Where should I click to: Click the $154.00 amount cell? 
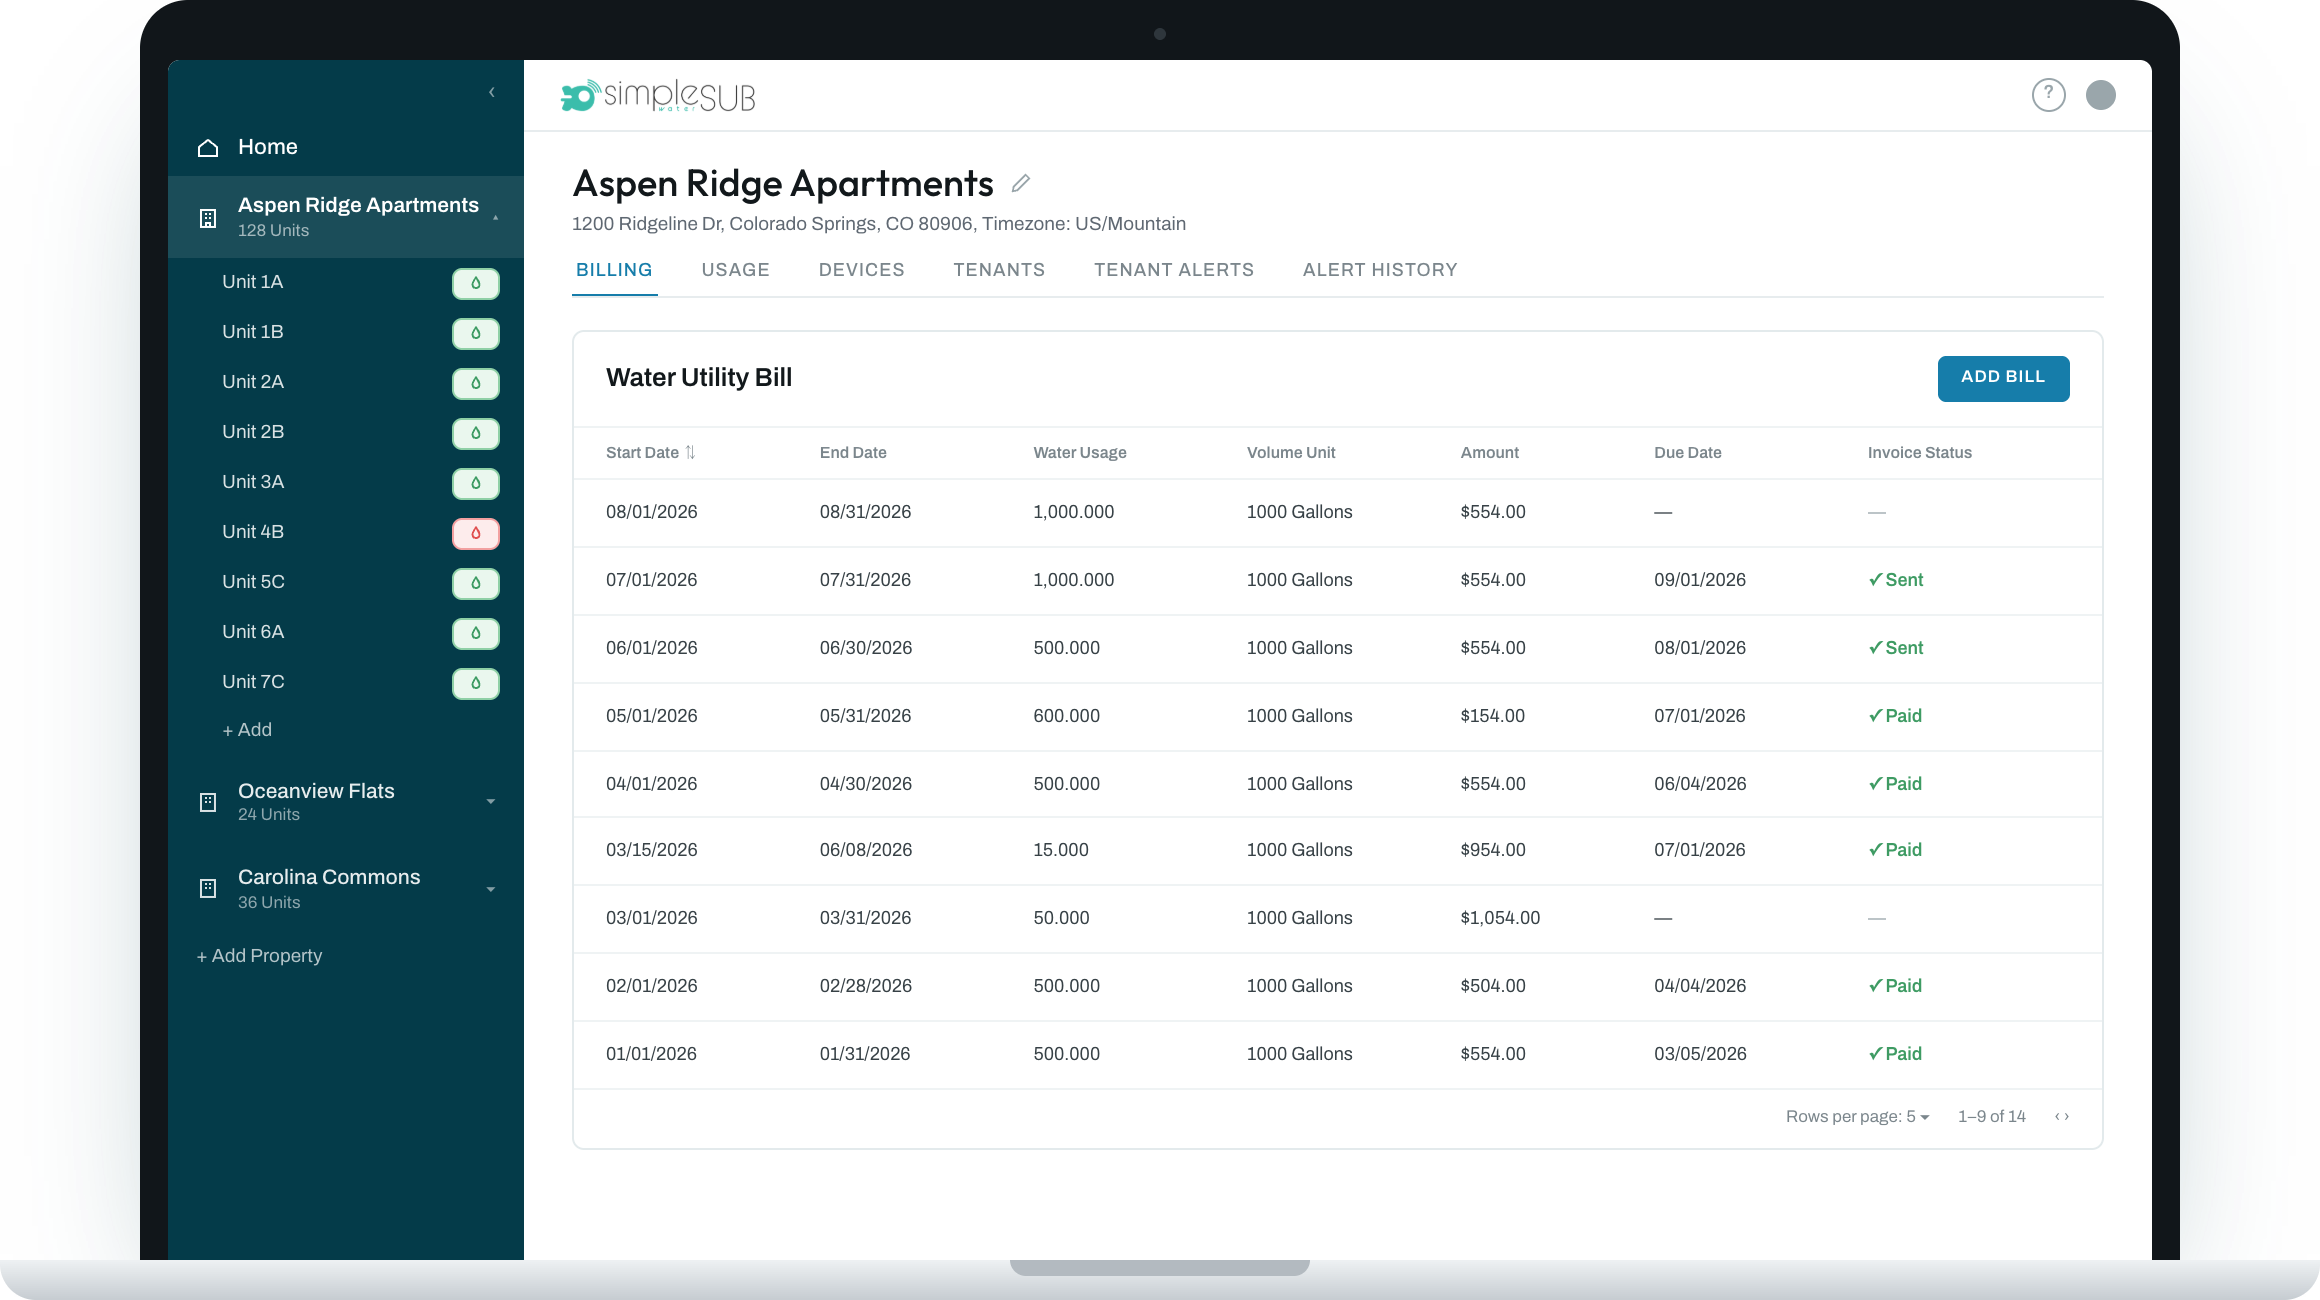pyautogui.click(x=1492, y=716)
